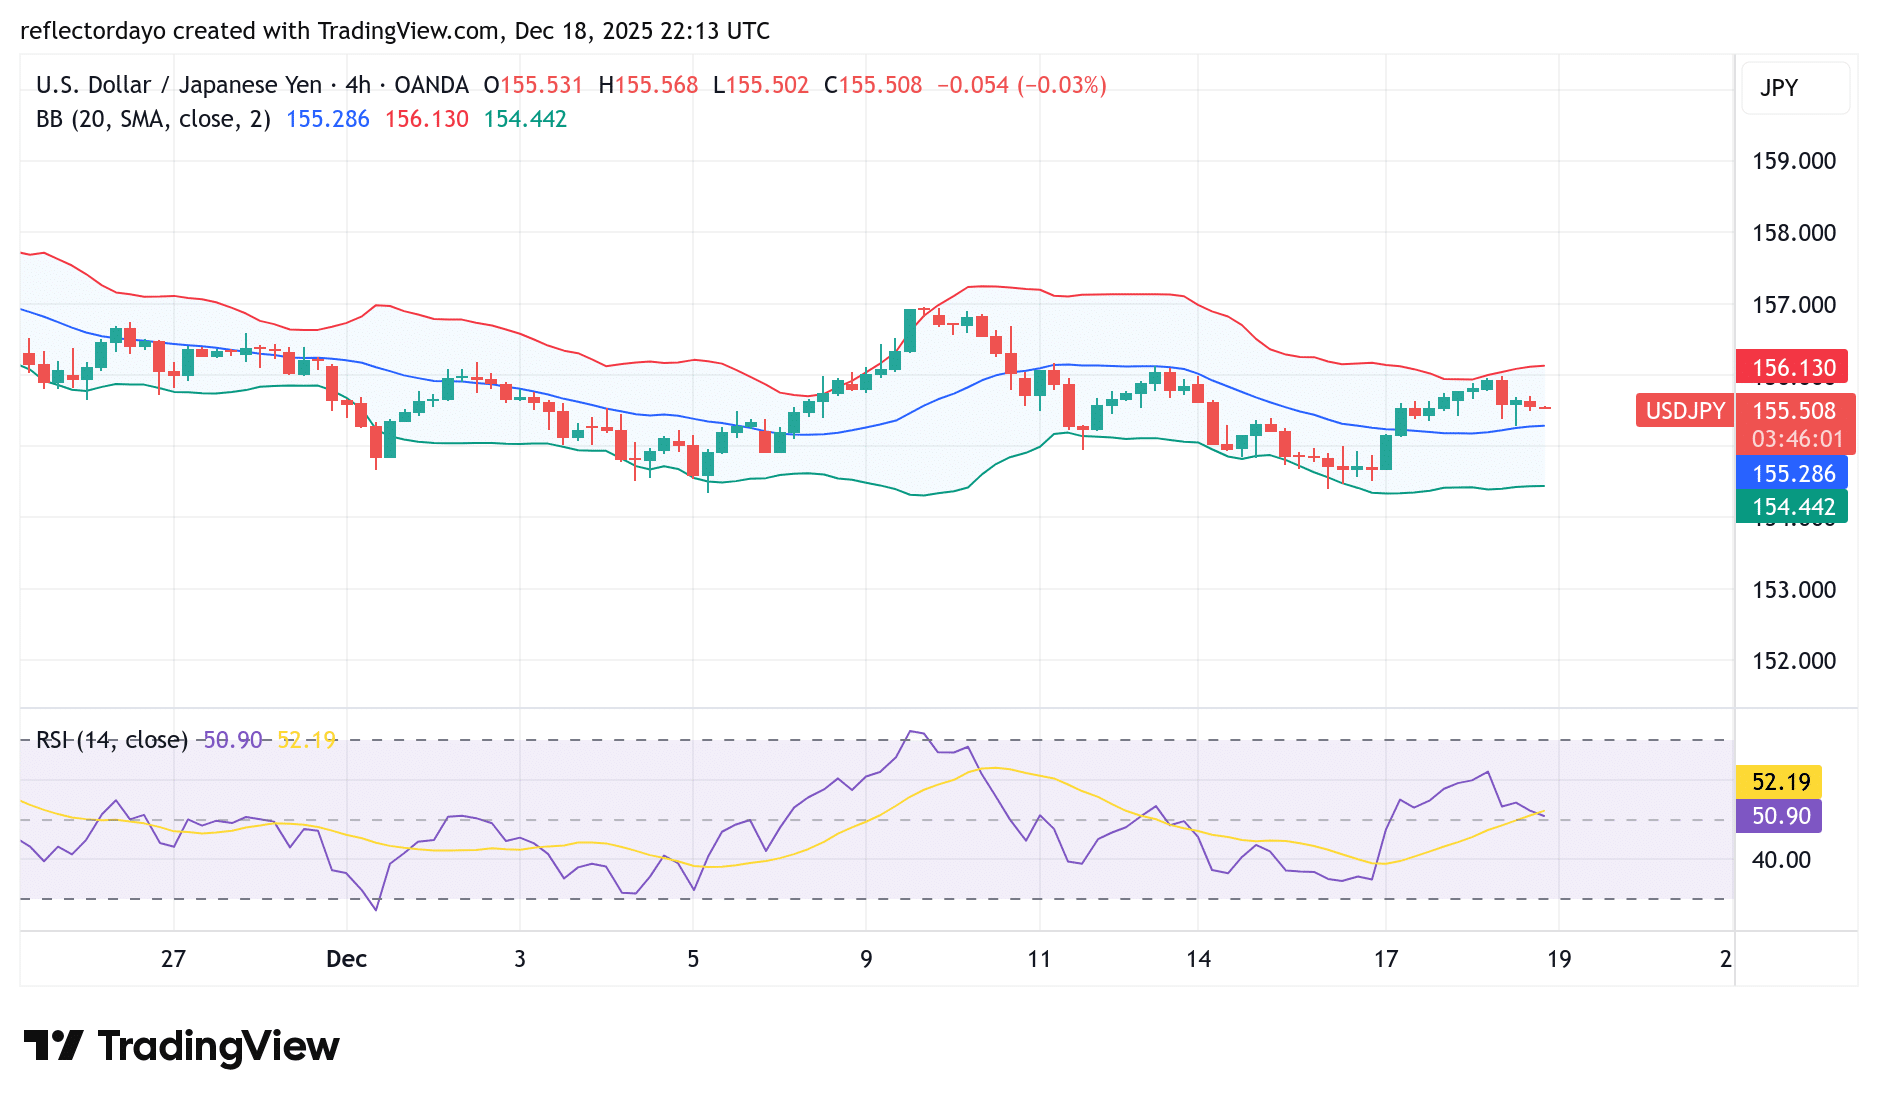Click the yellow 52.19 RSI legend value
The image size is (1878, 1106).
pyautogui.click(x=307, y=740)
